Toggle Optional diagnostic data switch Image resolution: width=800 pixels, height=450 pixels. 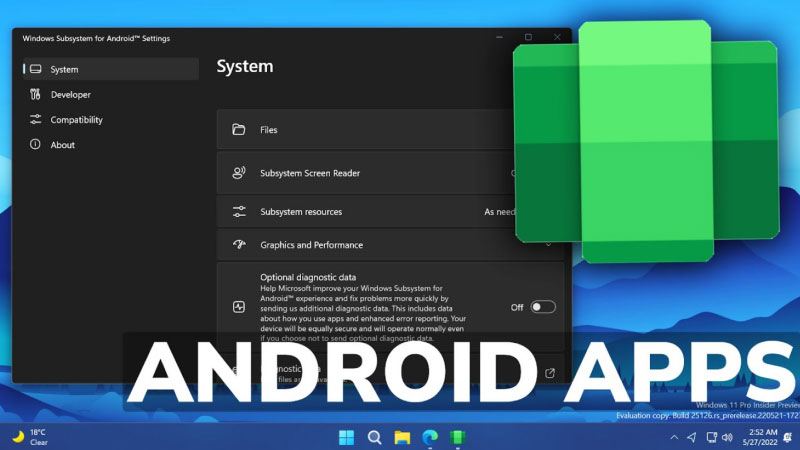click(543, 307)
